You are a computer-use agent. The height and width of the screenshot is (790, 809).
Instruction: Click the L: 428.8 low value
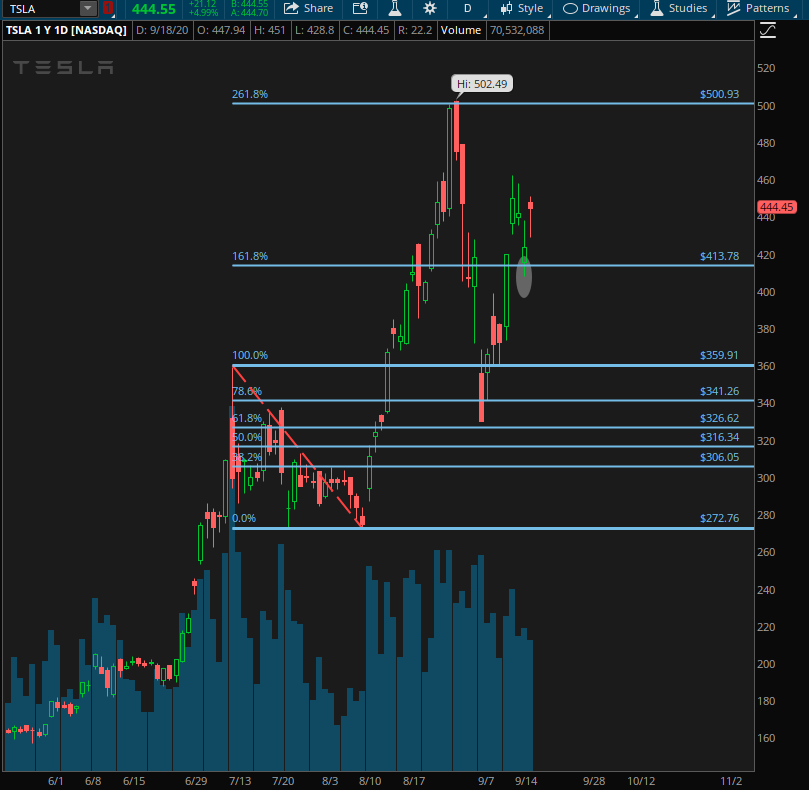pyautogui.click(x=314, y=30)
